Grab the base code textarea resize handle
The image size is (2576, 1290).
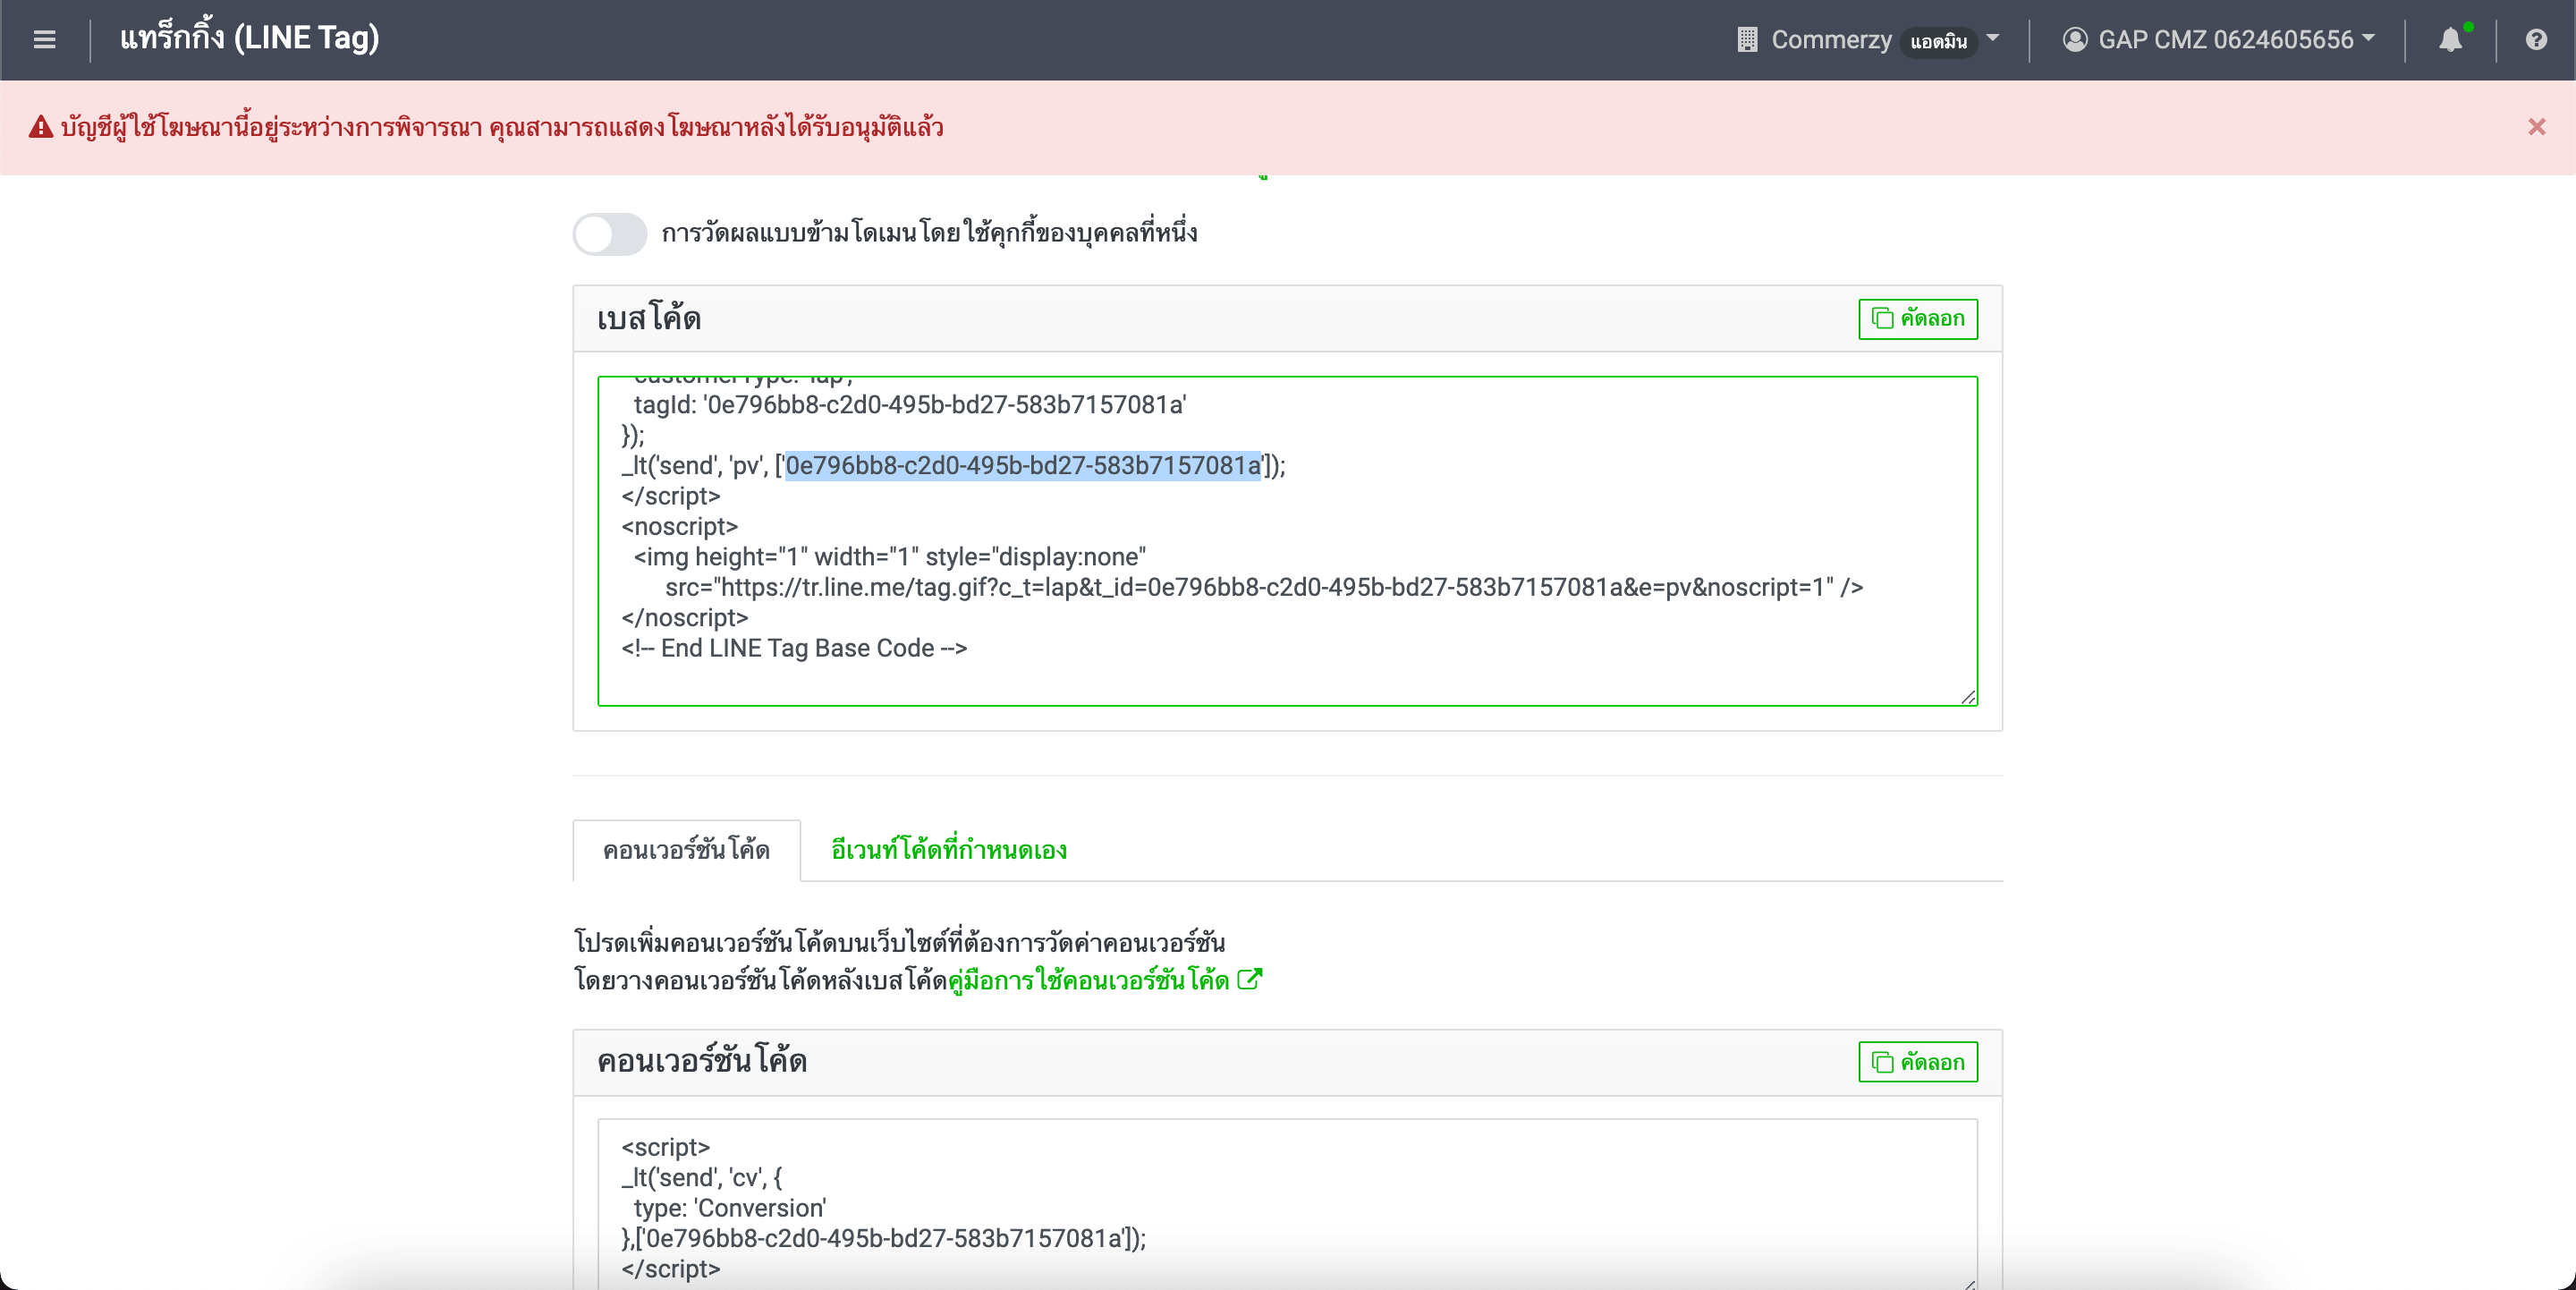tap(1967, 697)
